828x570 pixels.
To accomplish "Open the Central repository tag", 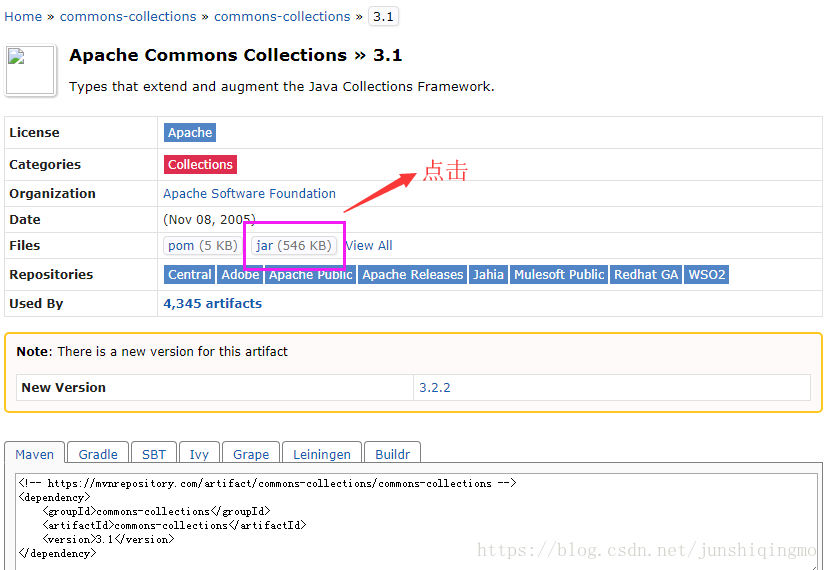I will [x=190, y=275].
